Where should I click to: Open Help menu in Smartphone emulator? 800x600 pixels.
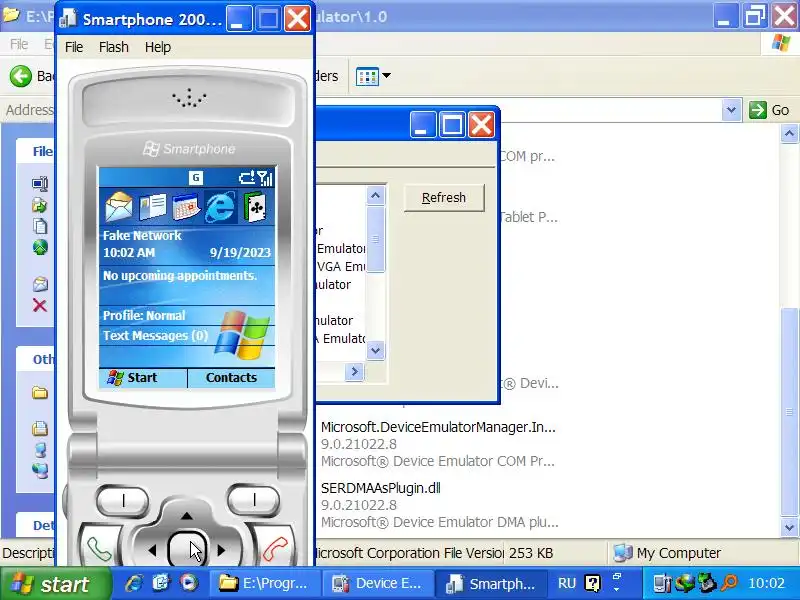[158, 47]
